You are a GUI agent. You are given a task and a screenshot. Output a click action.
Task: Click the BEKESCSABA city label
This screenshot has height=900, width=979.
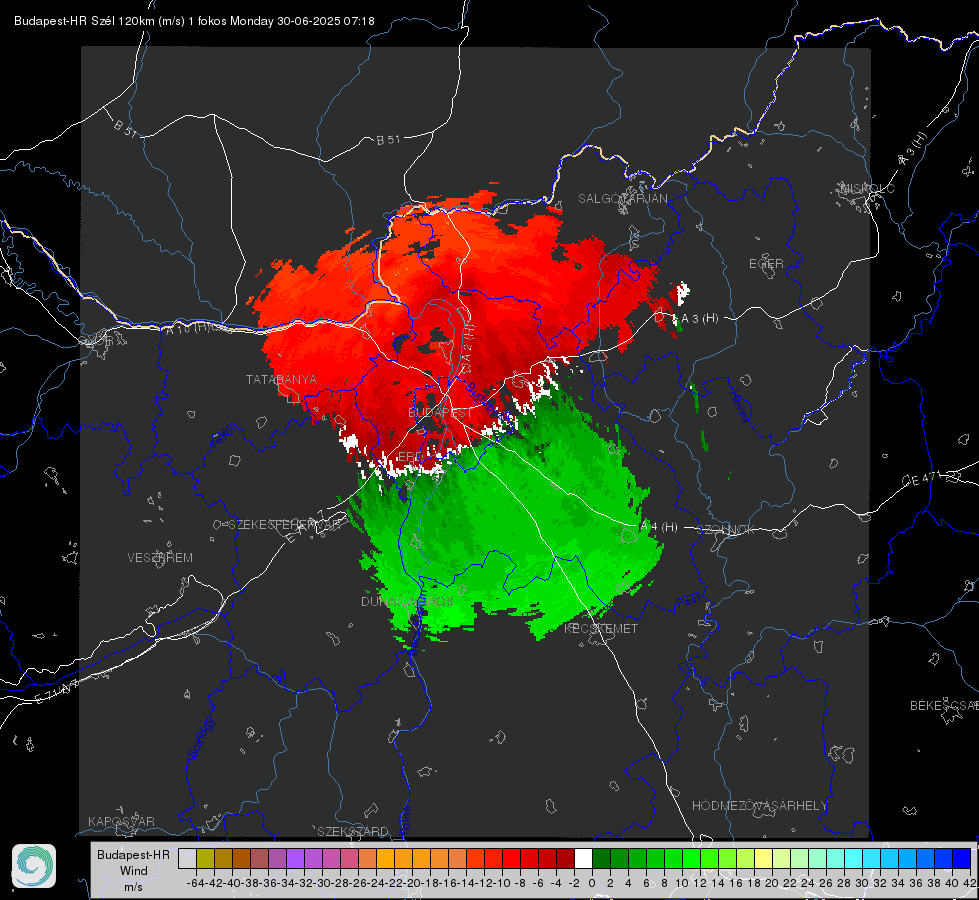(944, 705)
